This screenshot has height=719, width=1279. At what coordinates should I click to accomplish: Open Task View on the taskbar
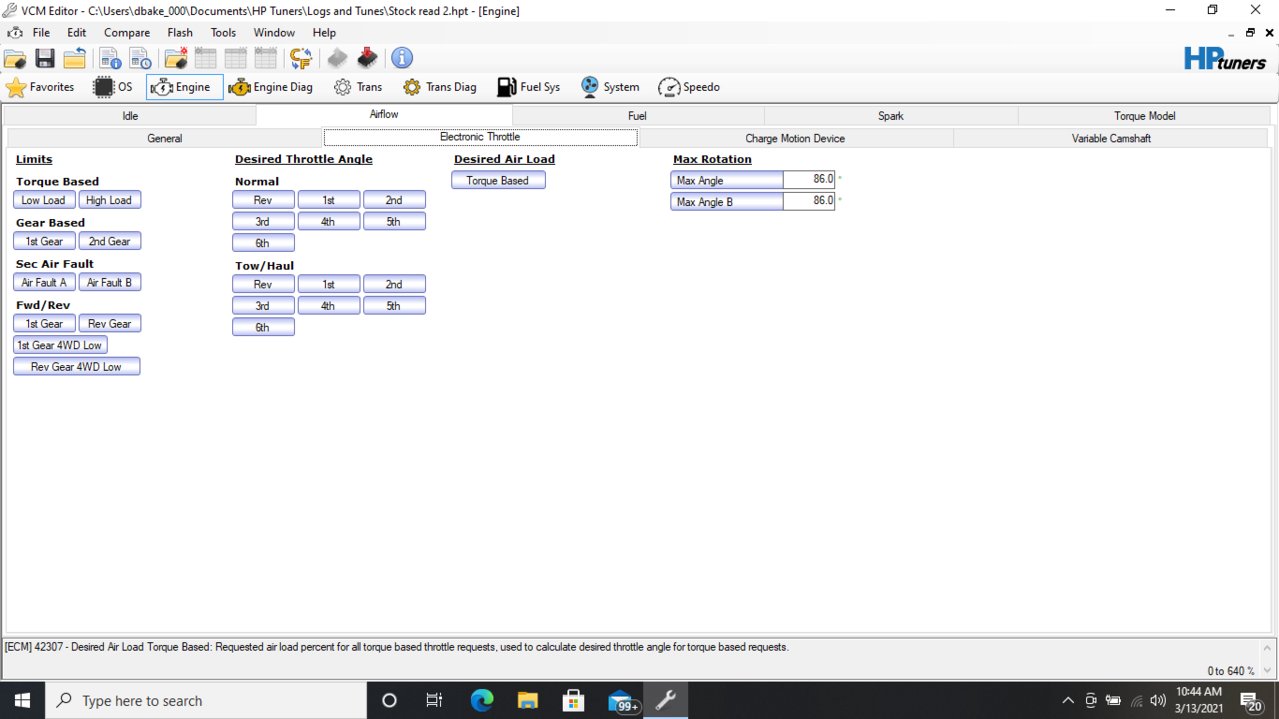tap(434, 700)
